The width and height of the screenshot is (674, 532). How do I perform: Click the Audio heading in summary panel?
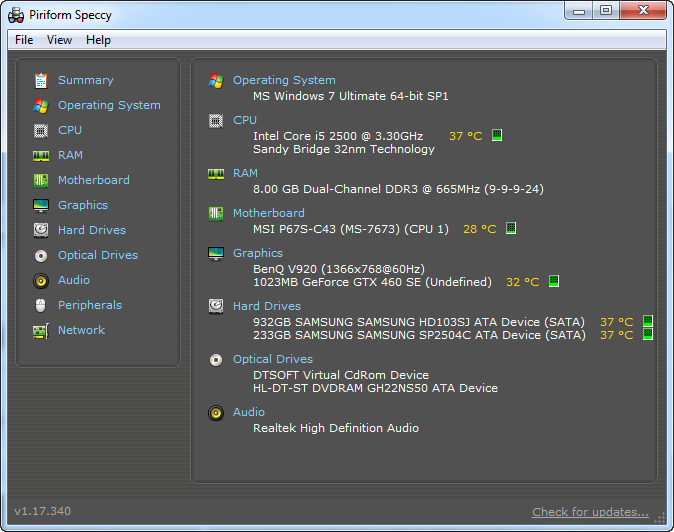249,412
